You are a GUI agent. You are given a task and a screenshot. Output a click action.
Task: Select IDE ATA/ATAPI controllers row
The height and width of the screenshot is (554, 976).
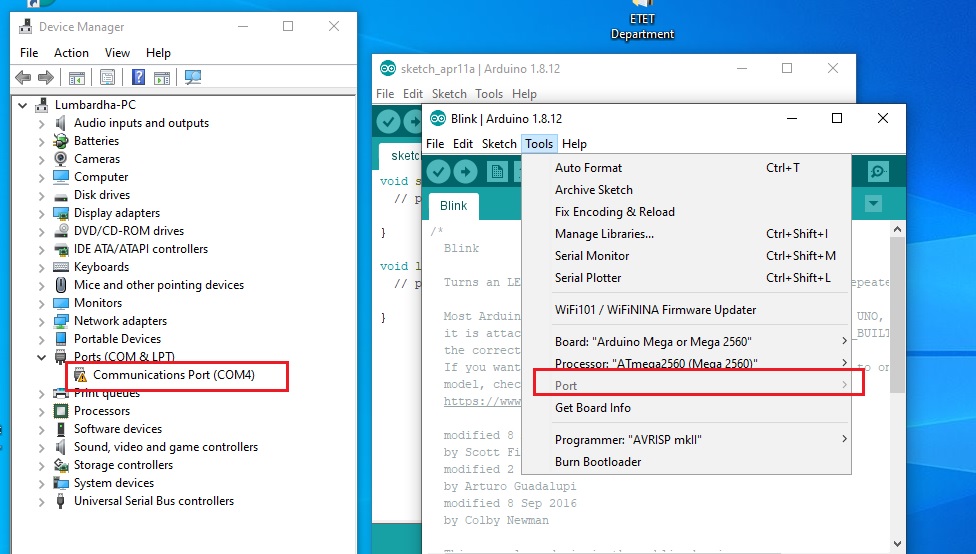[141, 249]
